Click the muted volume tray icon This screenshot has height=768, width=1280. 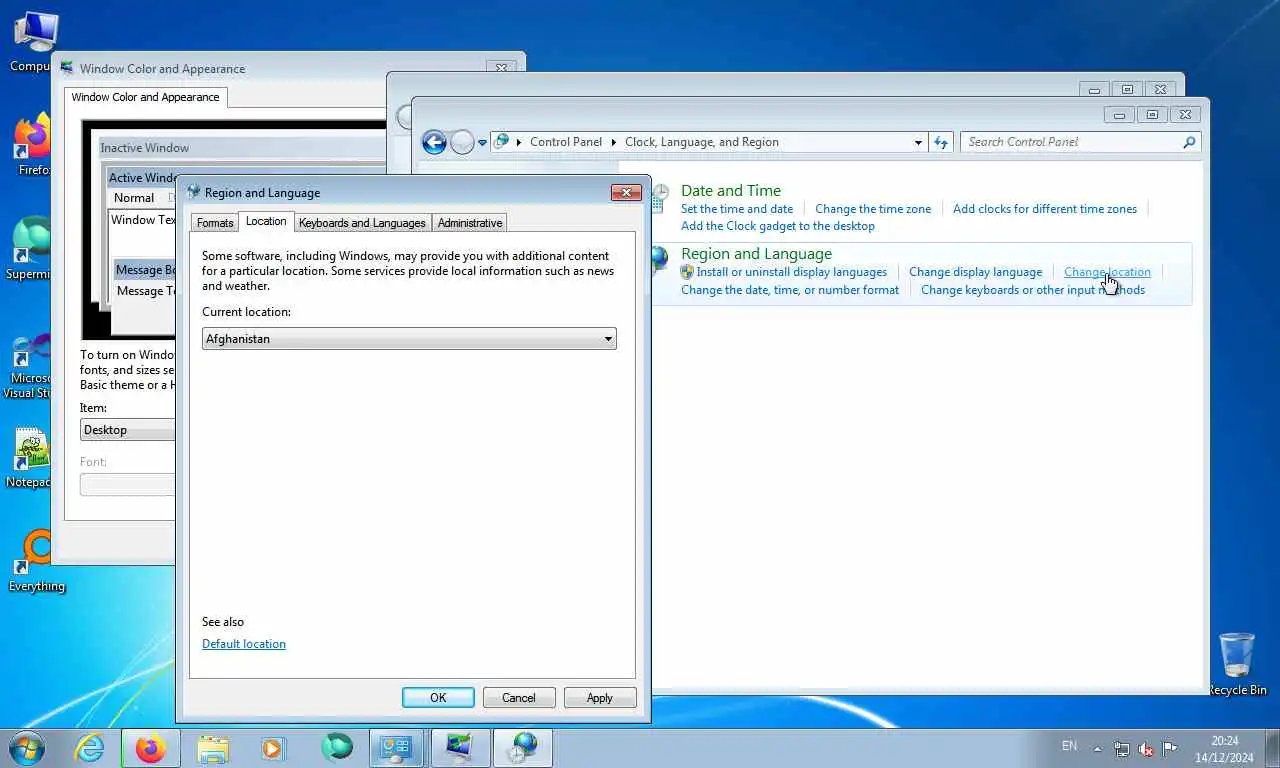[x=1146, y=749]
